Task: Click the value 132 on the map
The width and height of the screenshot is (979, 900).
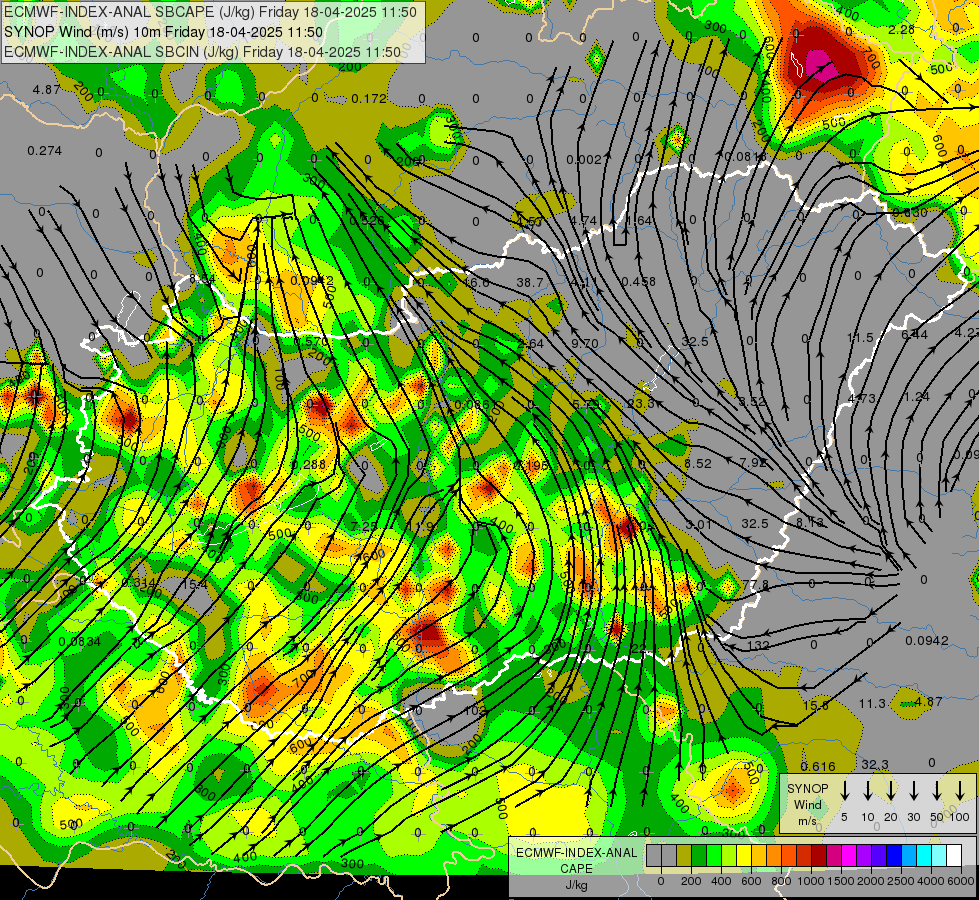Action: pyautogui.click(x=758, y=645)
